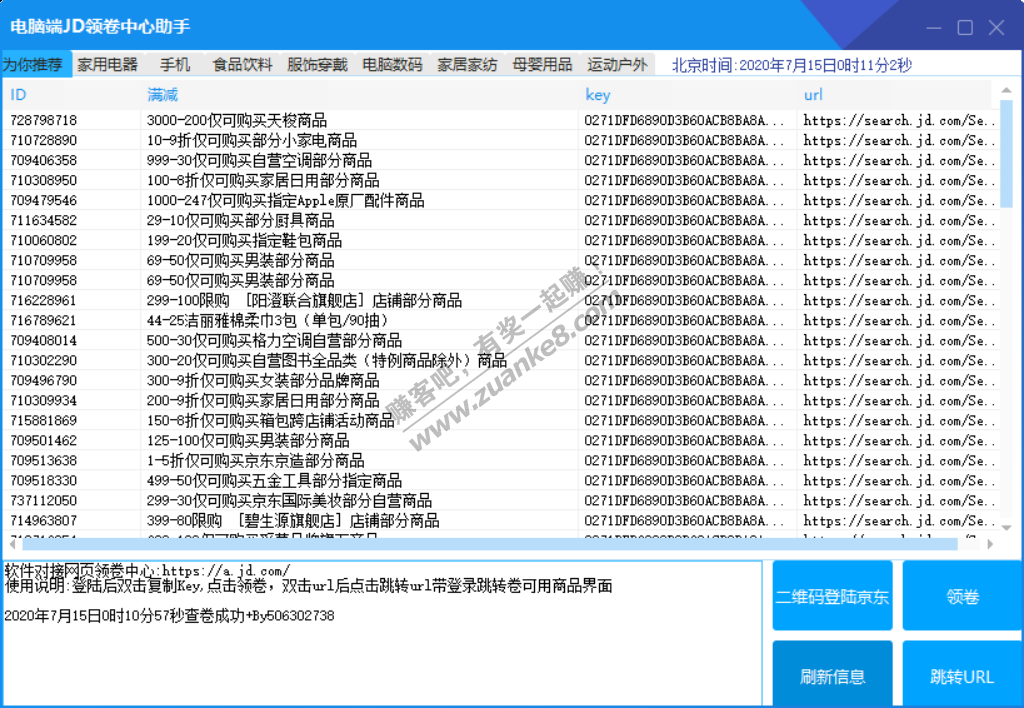Select the 手机 tab

pos(175,65)
